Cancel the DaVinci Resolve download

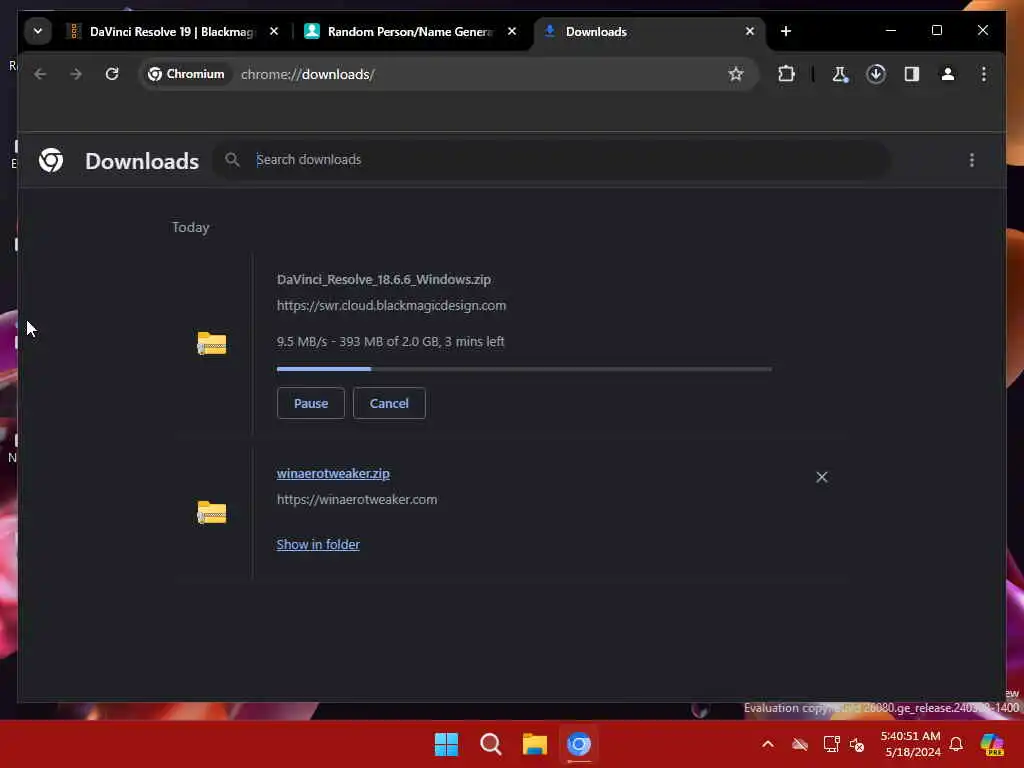tap(389, 404)
